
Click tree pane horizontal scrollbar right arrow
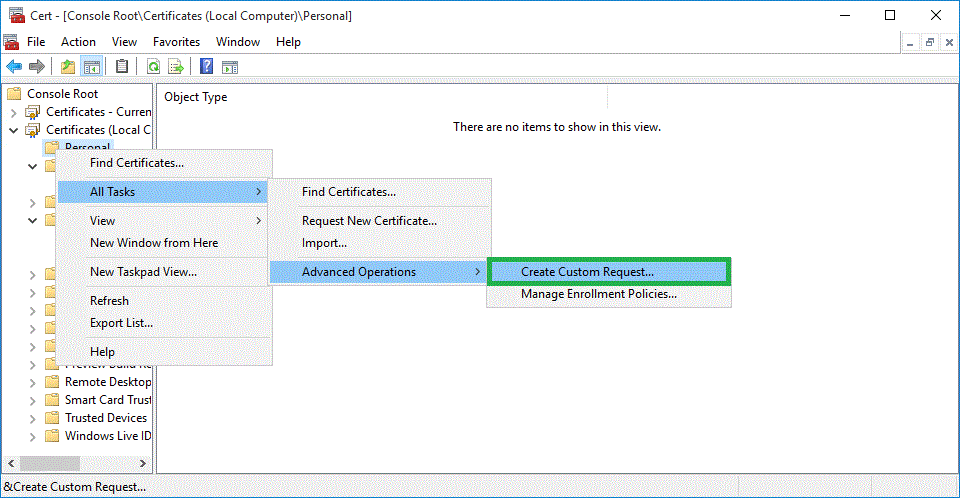point(144,464)
